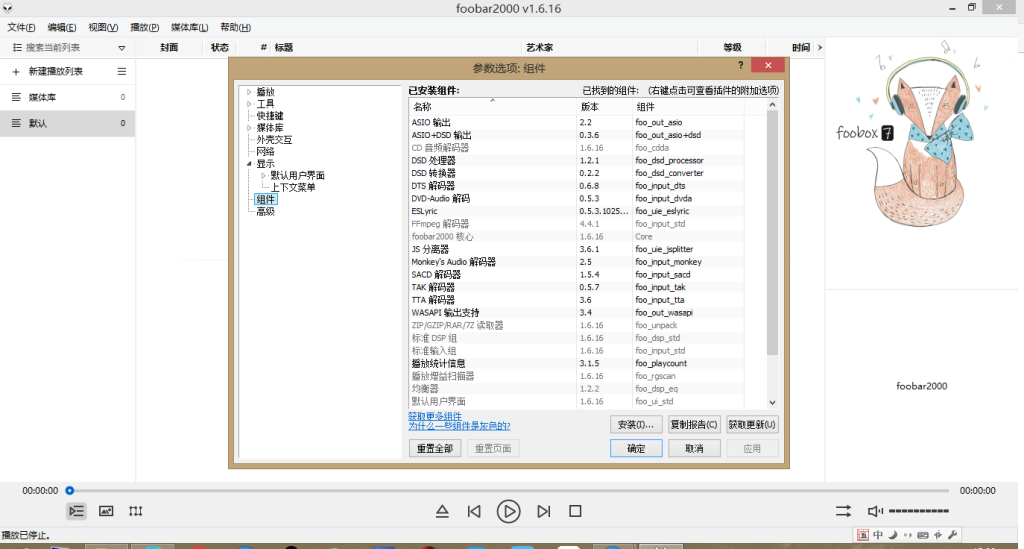Adjust the volume bar

click(x=919, y=511)
